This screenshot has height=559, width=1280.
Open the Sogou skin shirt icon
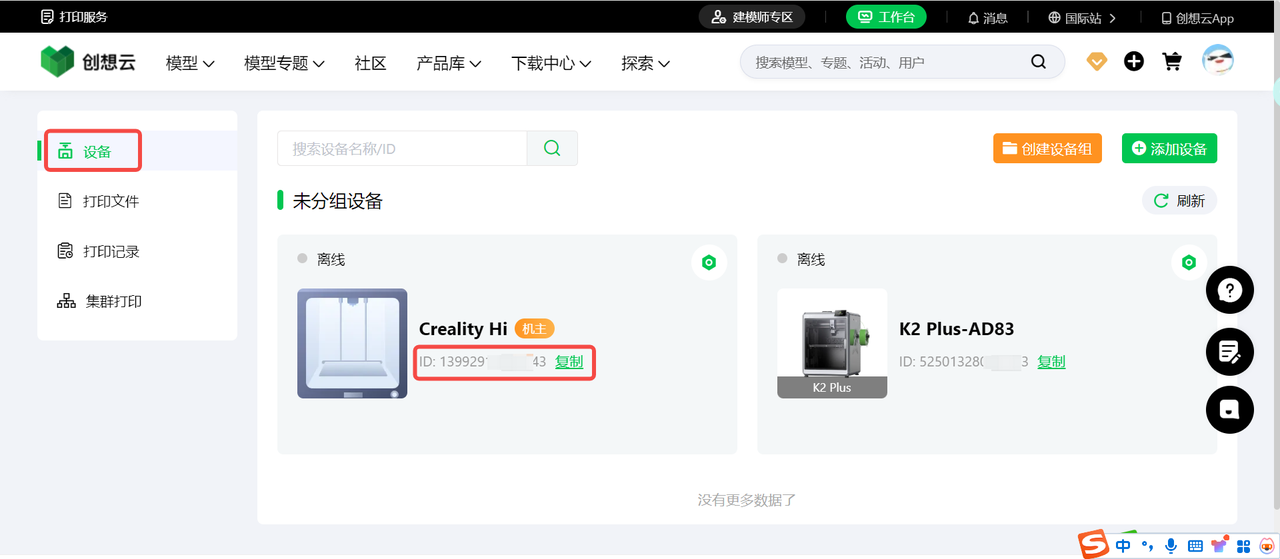coord(1219,546)
